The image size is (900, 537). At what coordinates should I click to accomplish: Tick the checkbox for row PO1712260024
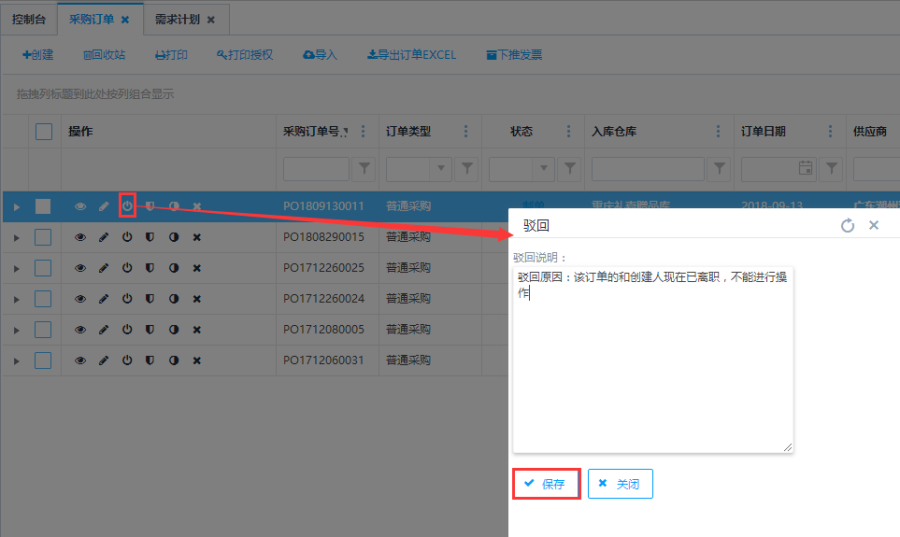coord(43,299)
